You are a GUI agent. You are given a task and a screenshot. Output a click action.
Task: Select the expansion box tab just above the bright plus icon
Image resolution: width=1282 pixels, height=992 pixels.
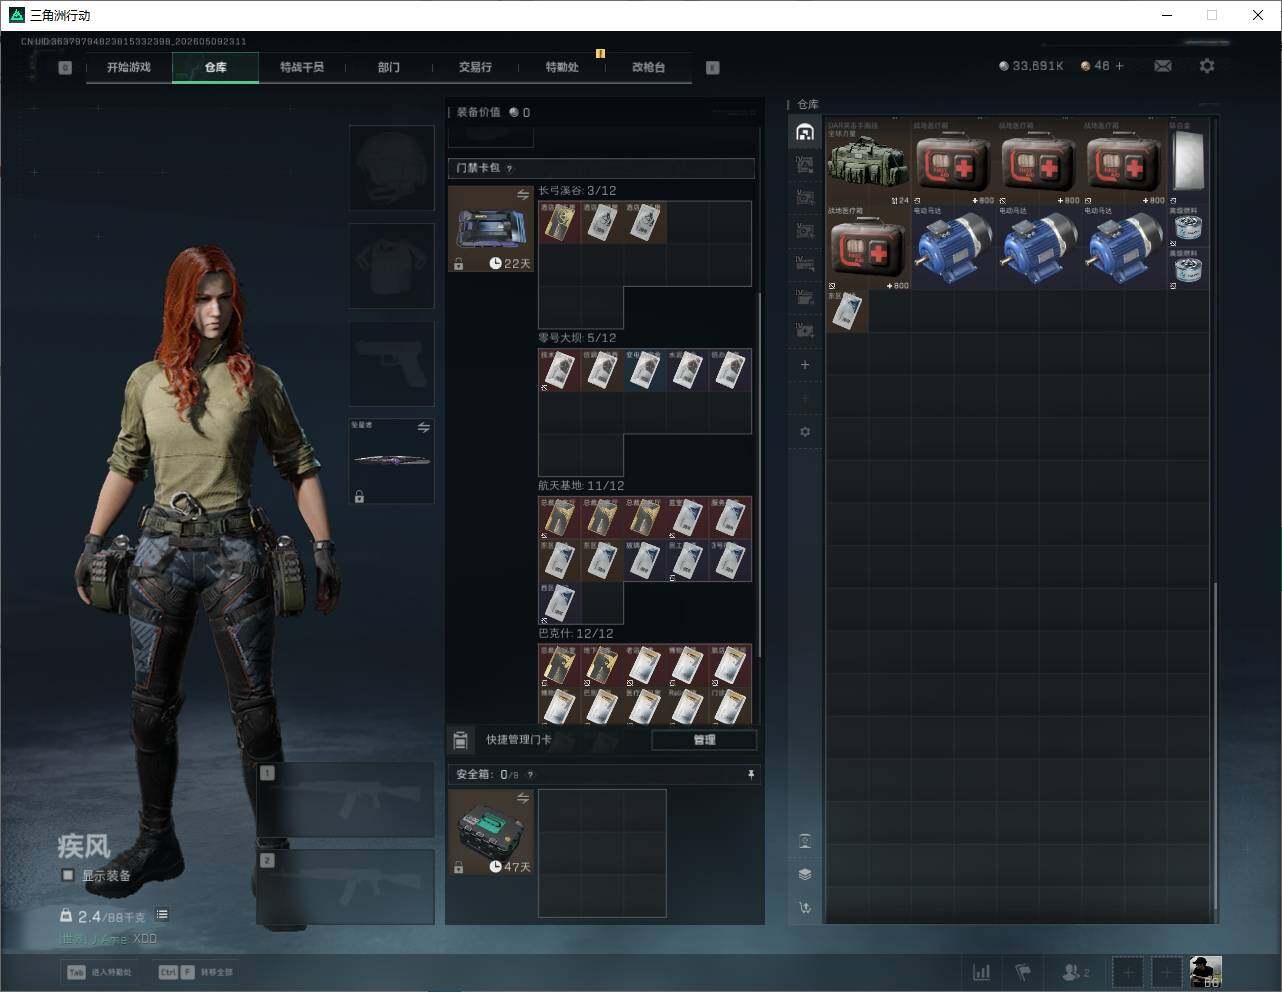pyautogui.click(x=805, y=330)
